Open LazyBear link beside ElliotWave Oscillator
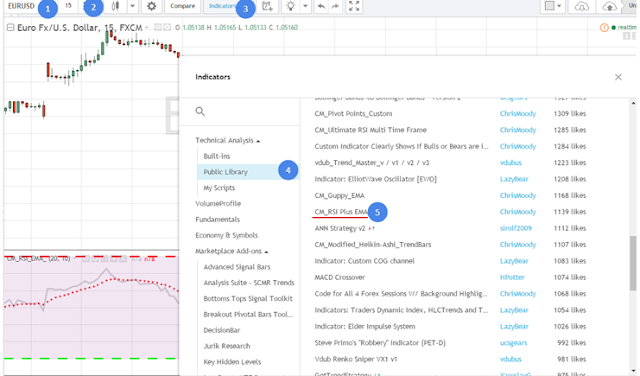640x376 pixels. pyautogui.click(x=514, y=179)
